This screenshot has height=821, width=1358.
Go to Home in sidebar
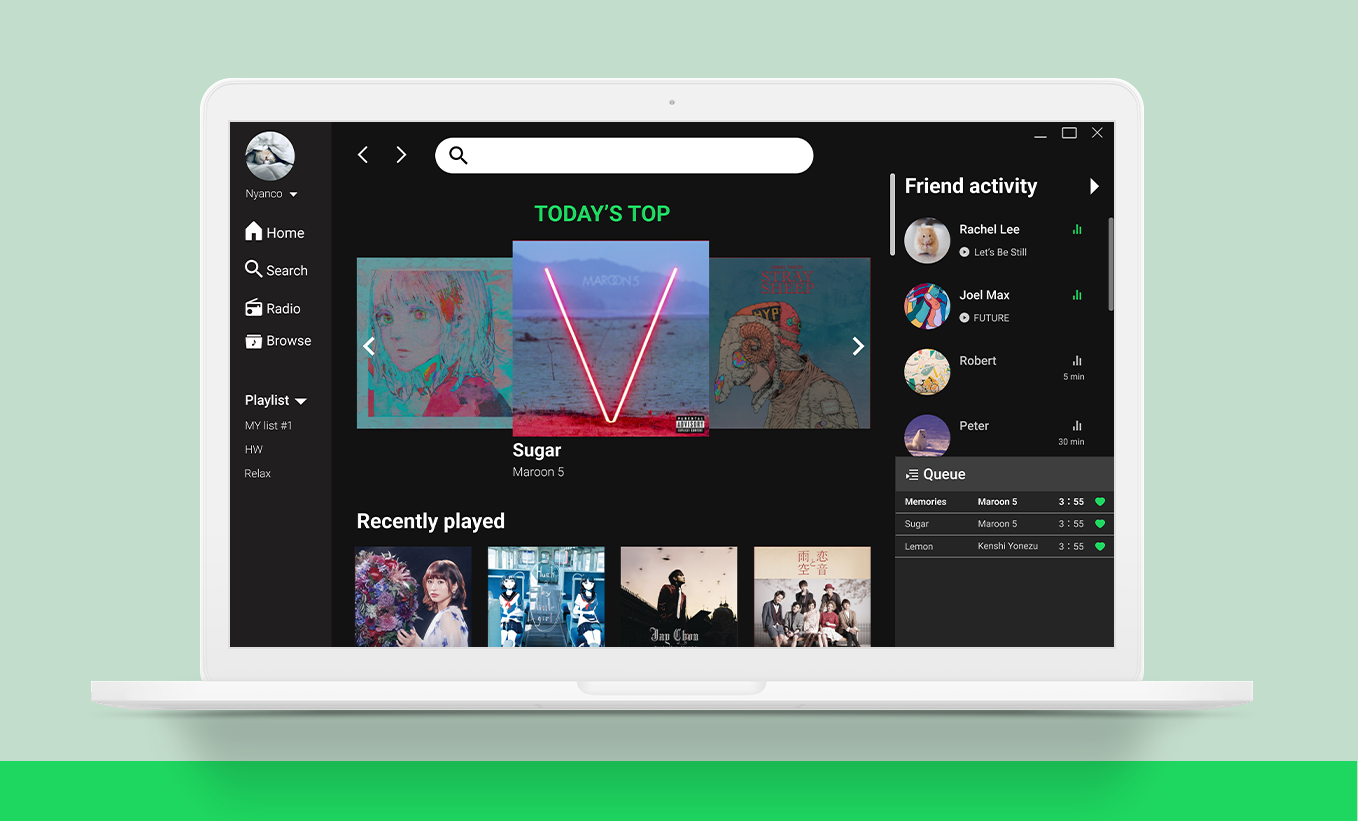275,232
